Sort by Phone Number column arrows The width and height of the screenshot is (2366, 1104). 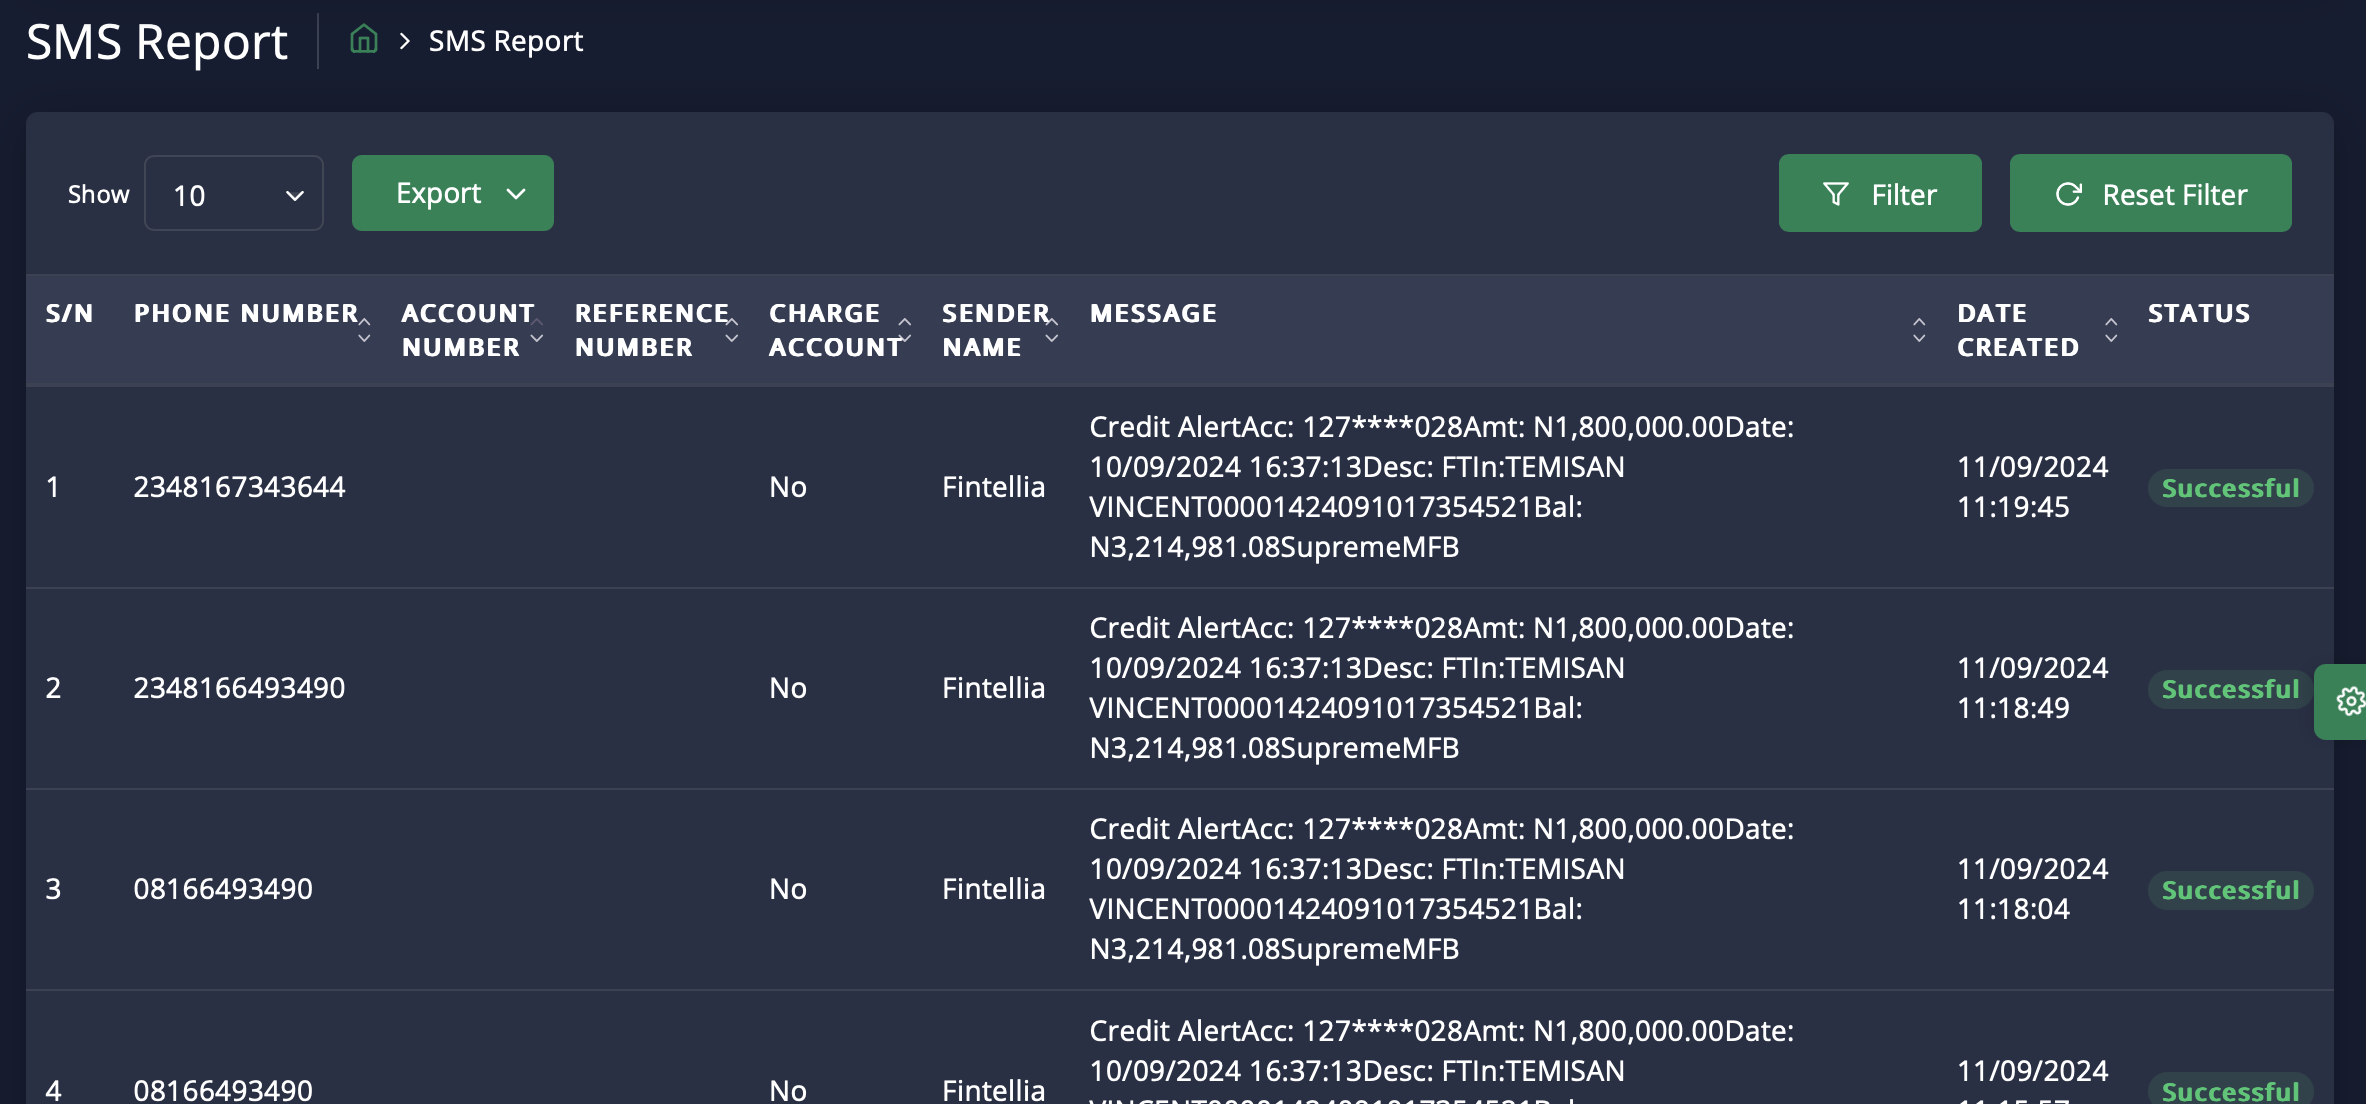(x=364, y=330)
